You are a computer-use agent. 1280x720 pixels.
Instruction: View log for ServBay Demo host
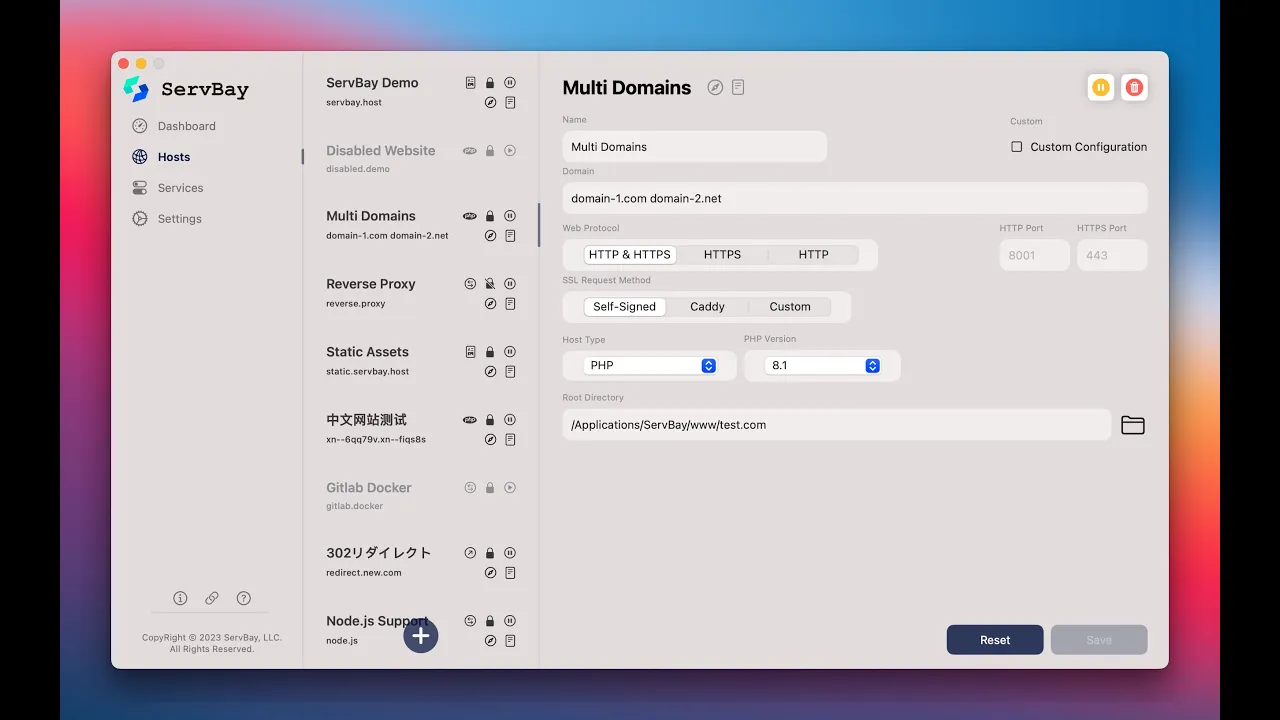(x=510, y=102)
